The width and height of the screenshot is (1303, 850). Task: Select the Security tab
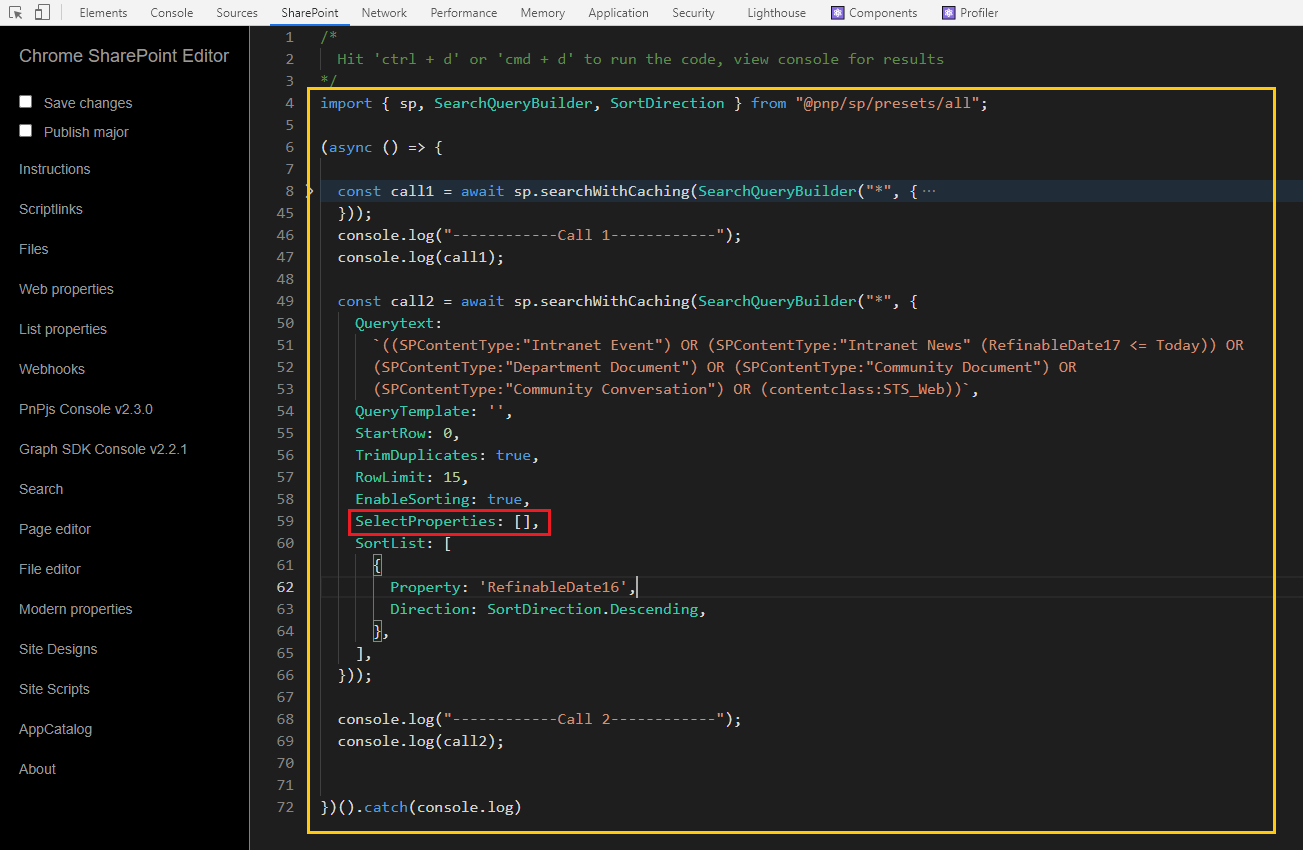pos(693,13)
